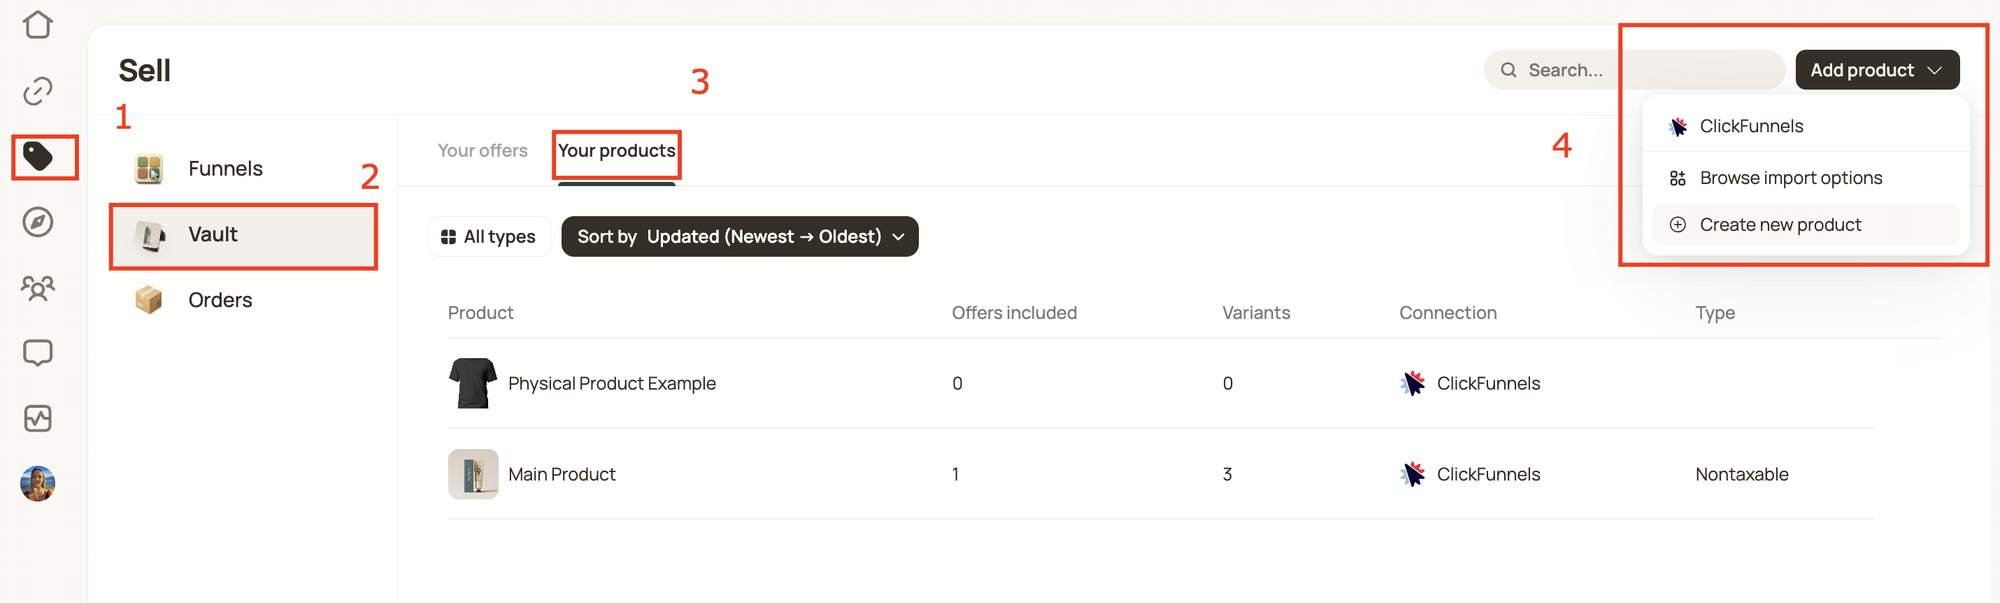
Task: Click the search magnifier icon
Action: pos(1509,70)
